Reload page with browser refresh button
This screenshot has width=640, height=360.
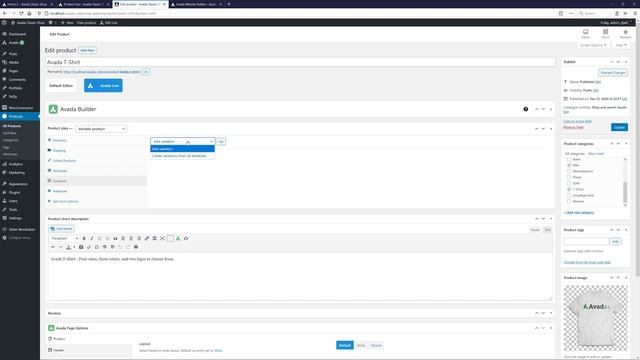(x=21, y=13)
